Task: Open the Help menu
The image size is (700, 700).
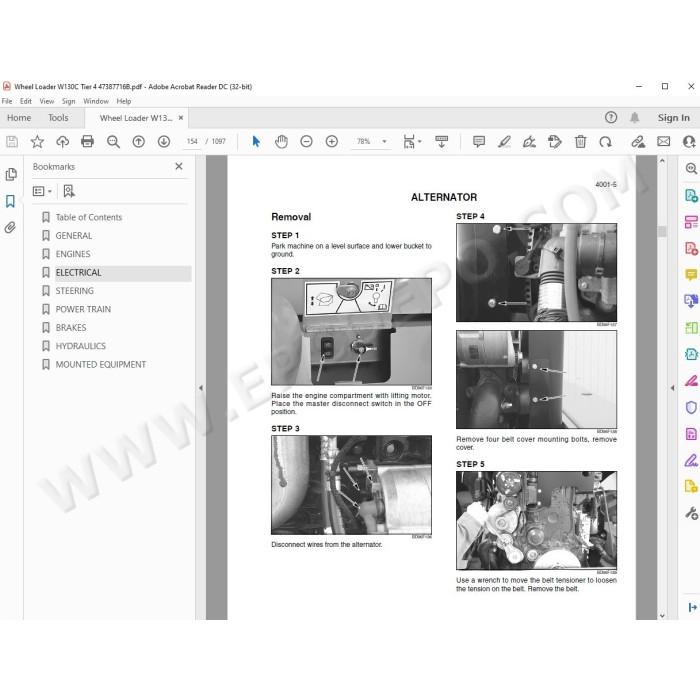Action: point(124,101)
